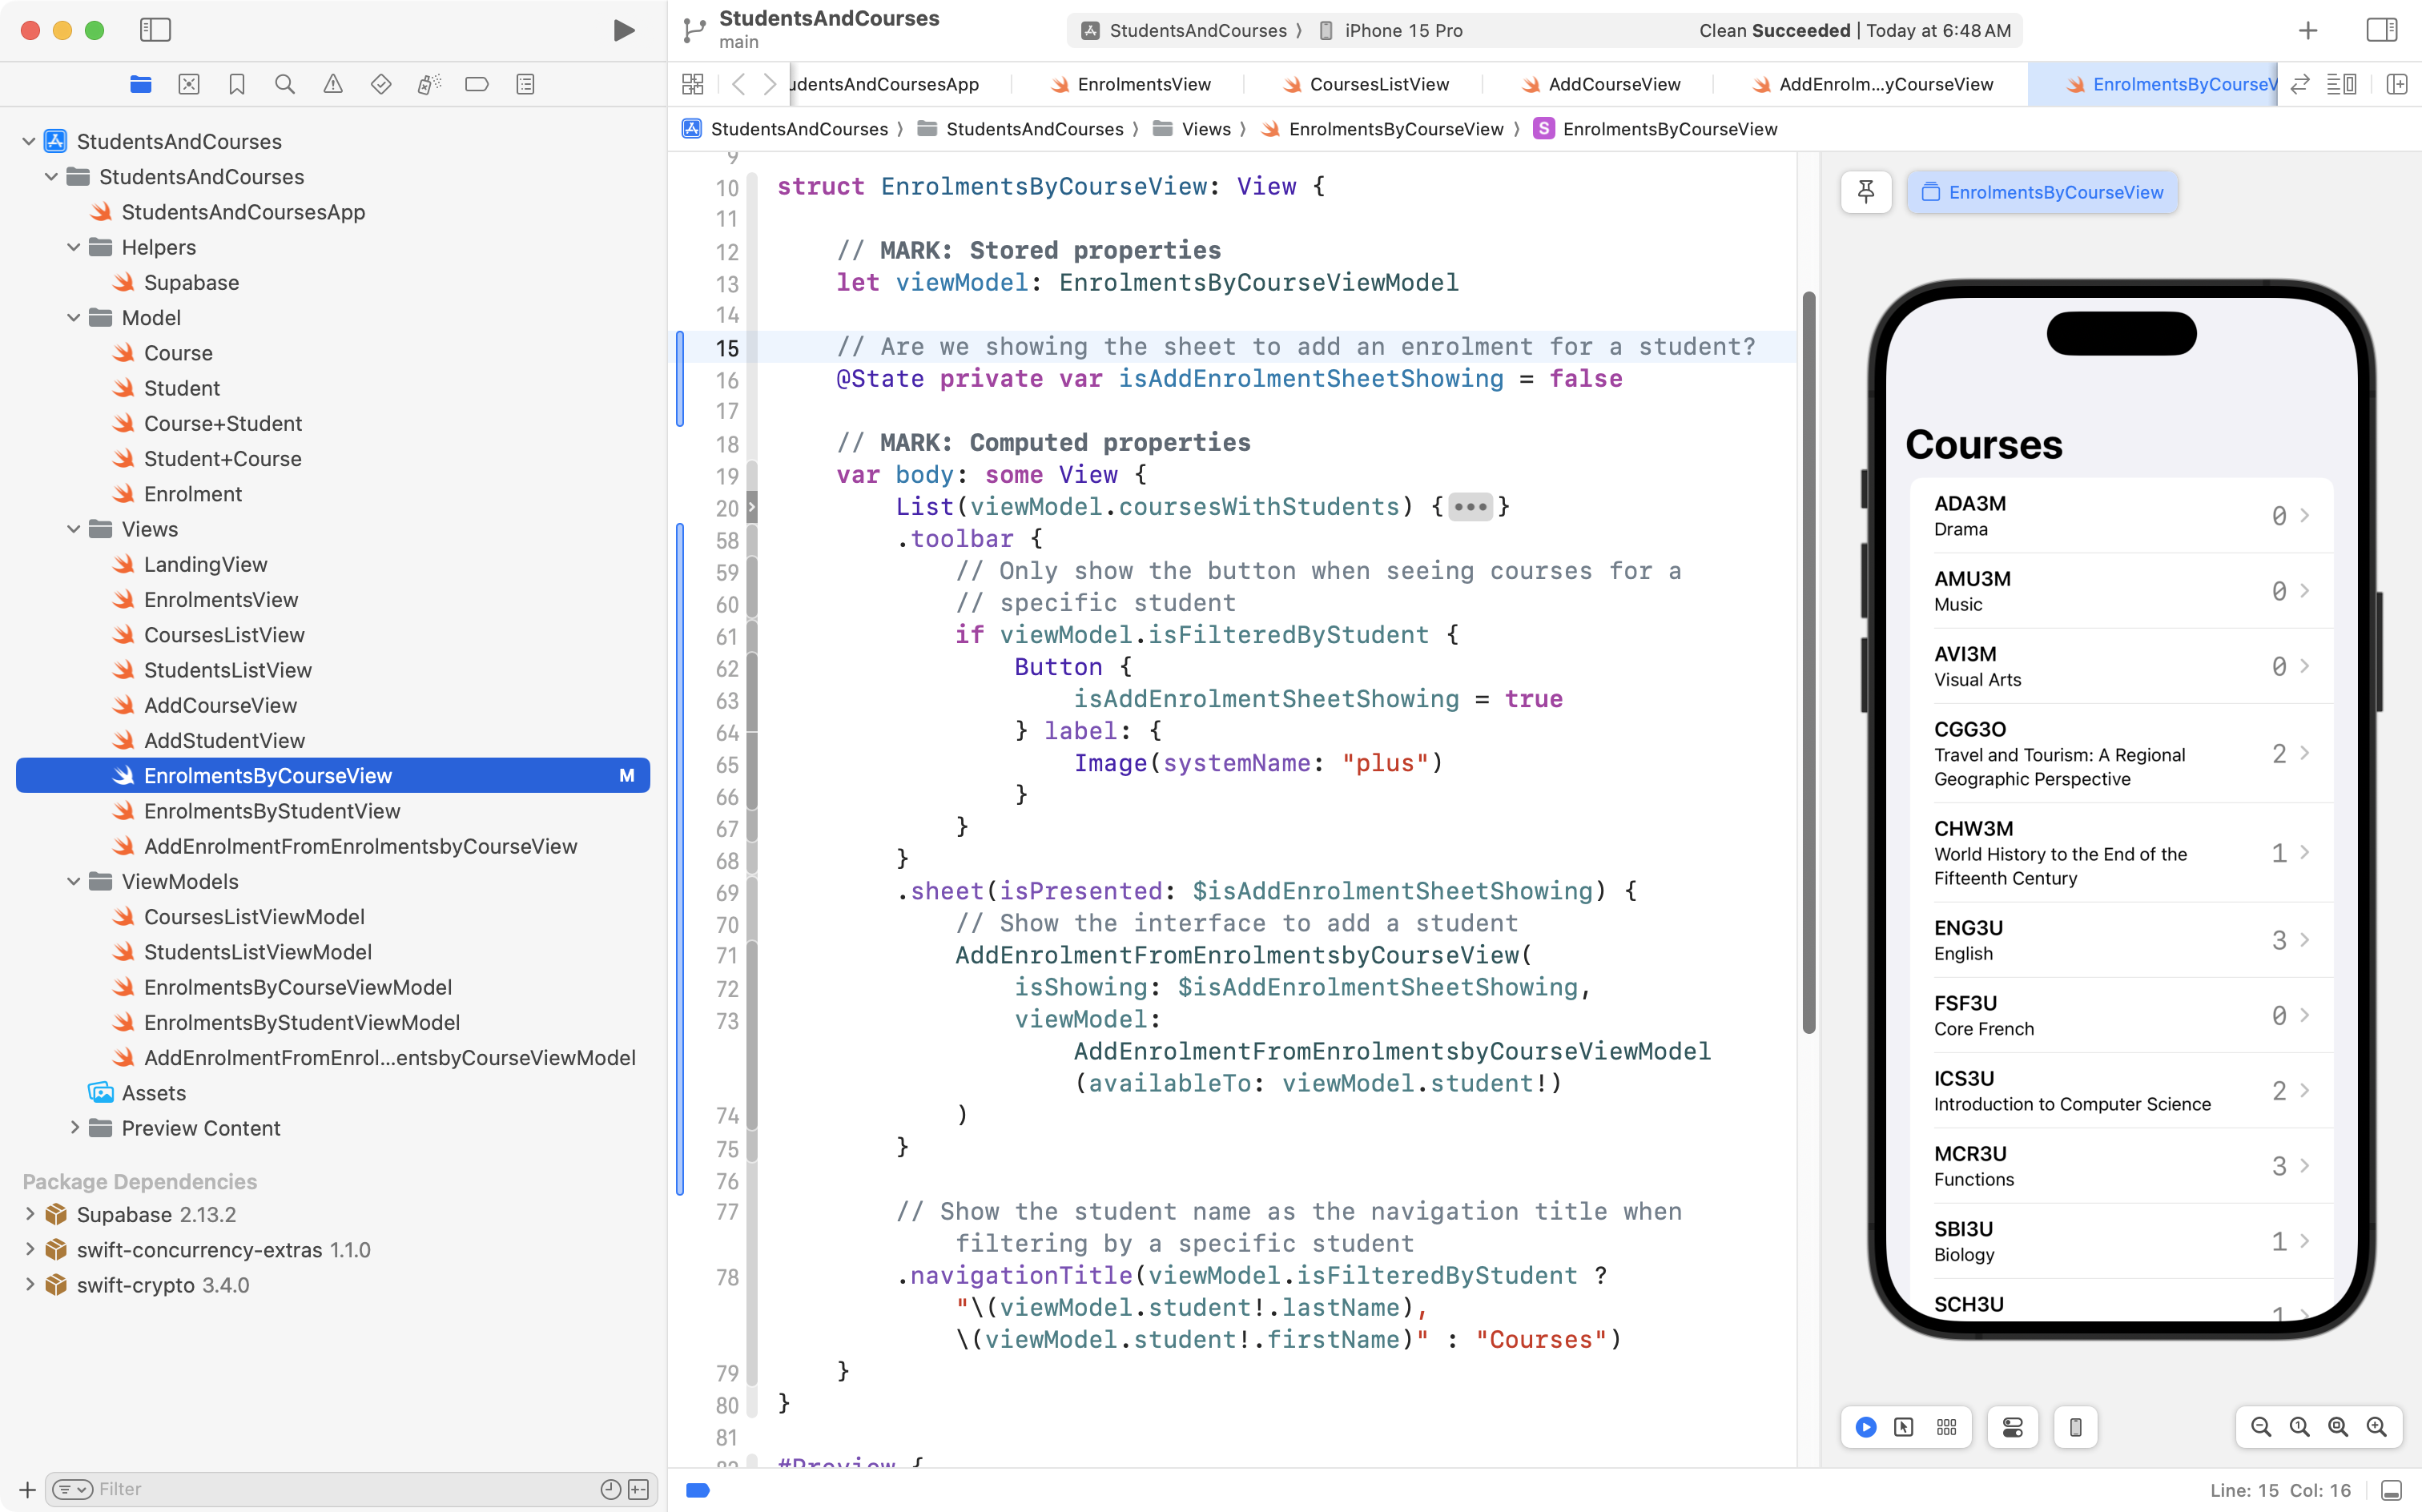Screen dimensions: 2422x1512
Task: Expand the collapsed code on line 20
Action: click(1470, 506)
